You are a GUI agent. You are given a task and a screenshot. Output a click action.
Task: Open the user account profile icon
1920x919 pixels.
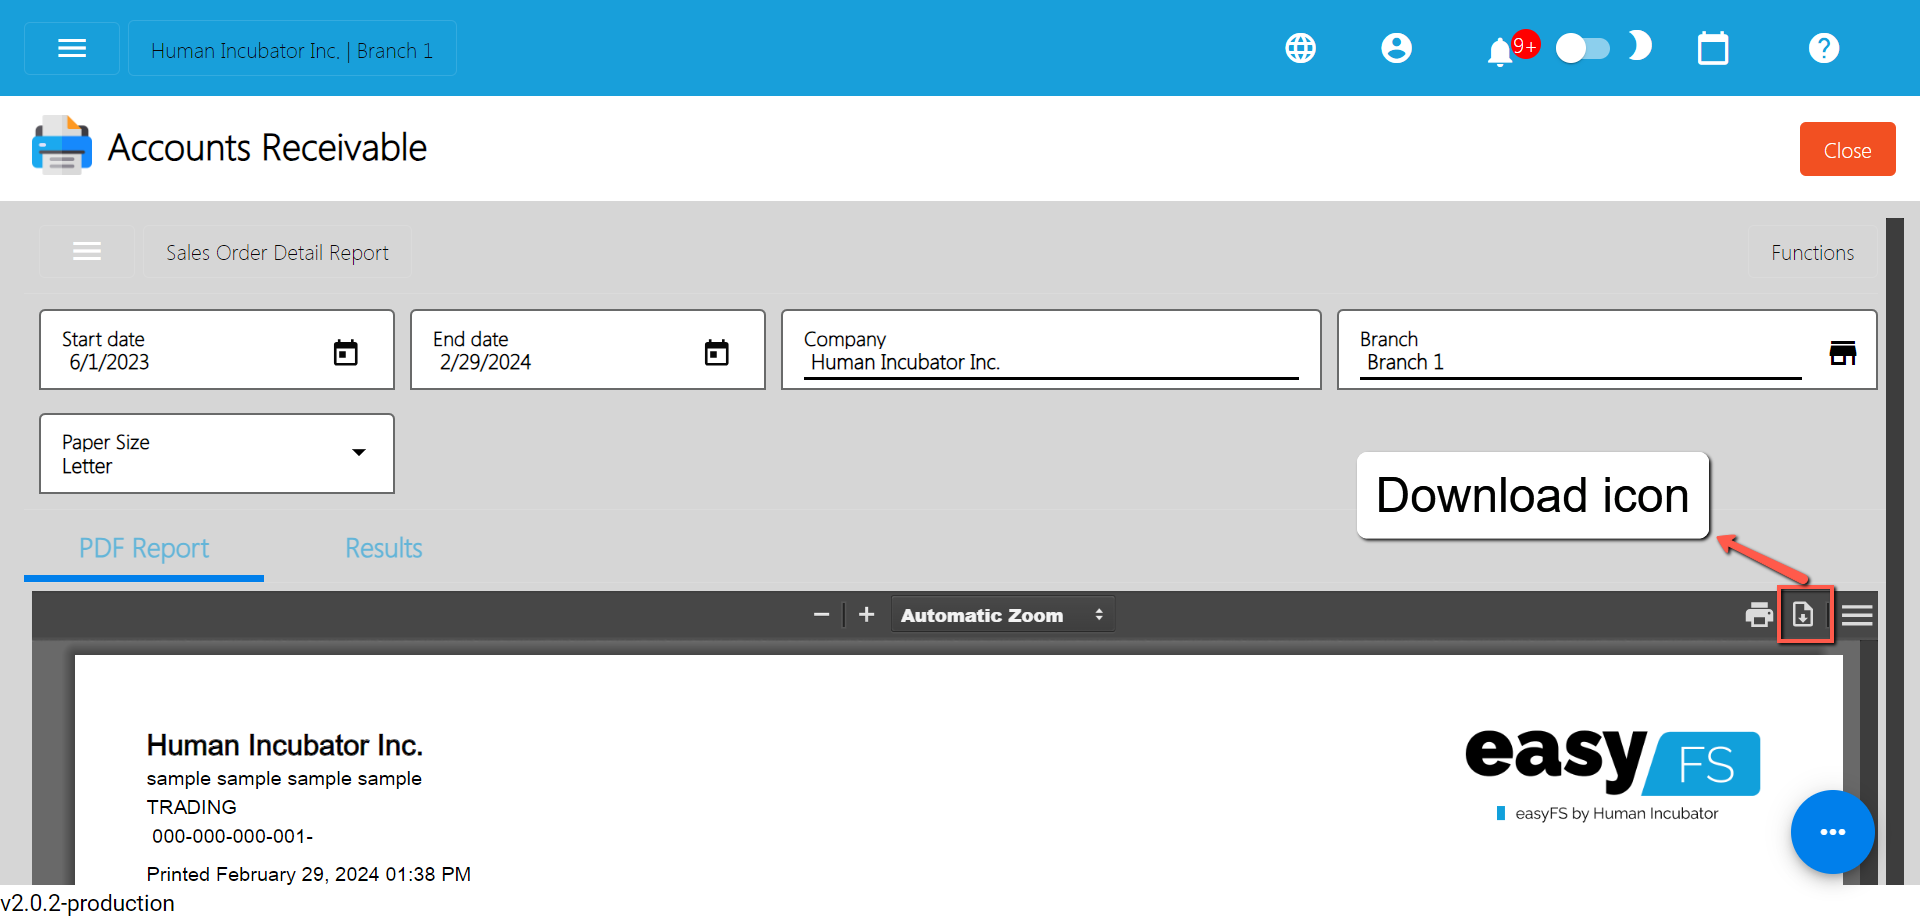coord(1396,48)
